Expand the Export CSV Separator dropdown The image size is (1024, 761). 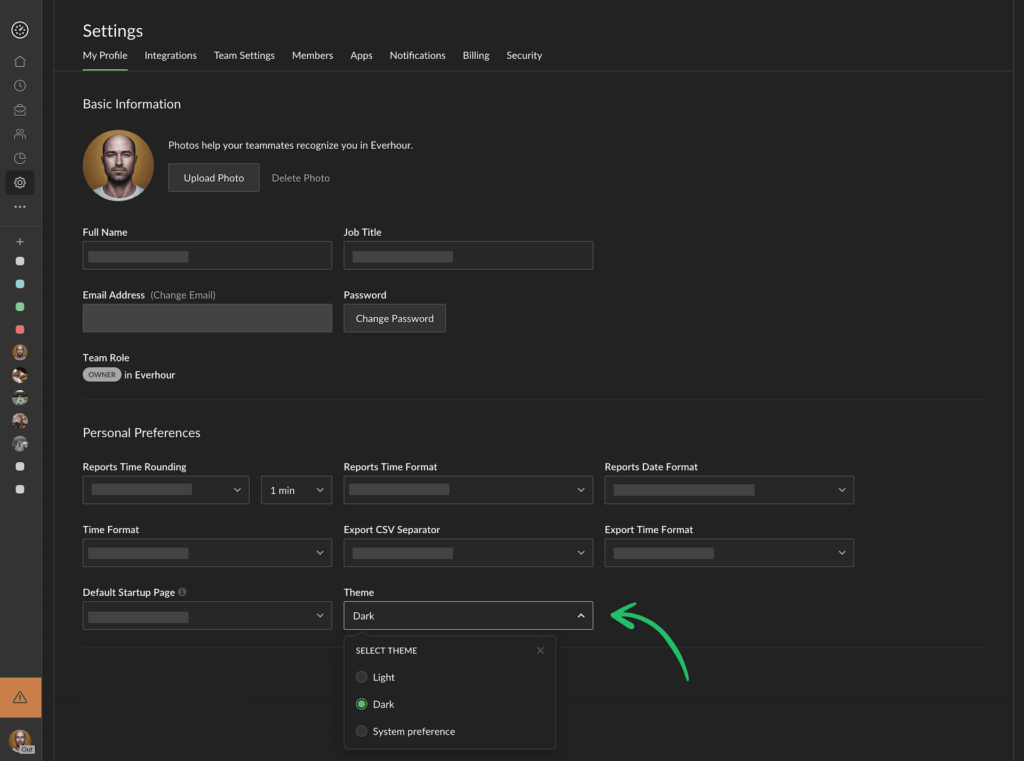pyautogui.click(x=468, y=553)
